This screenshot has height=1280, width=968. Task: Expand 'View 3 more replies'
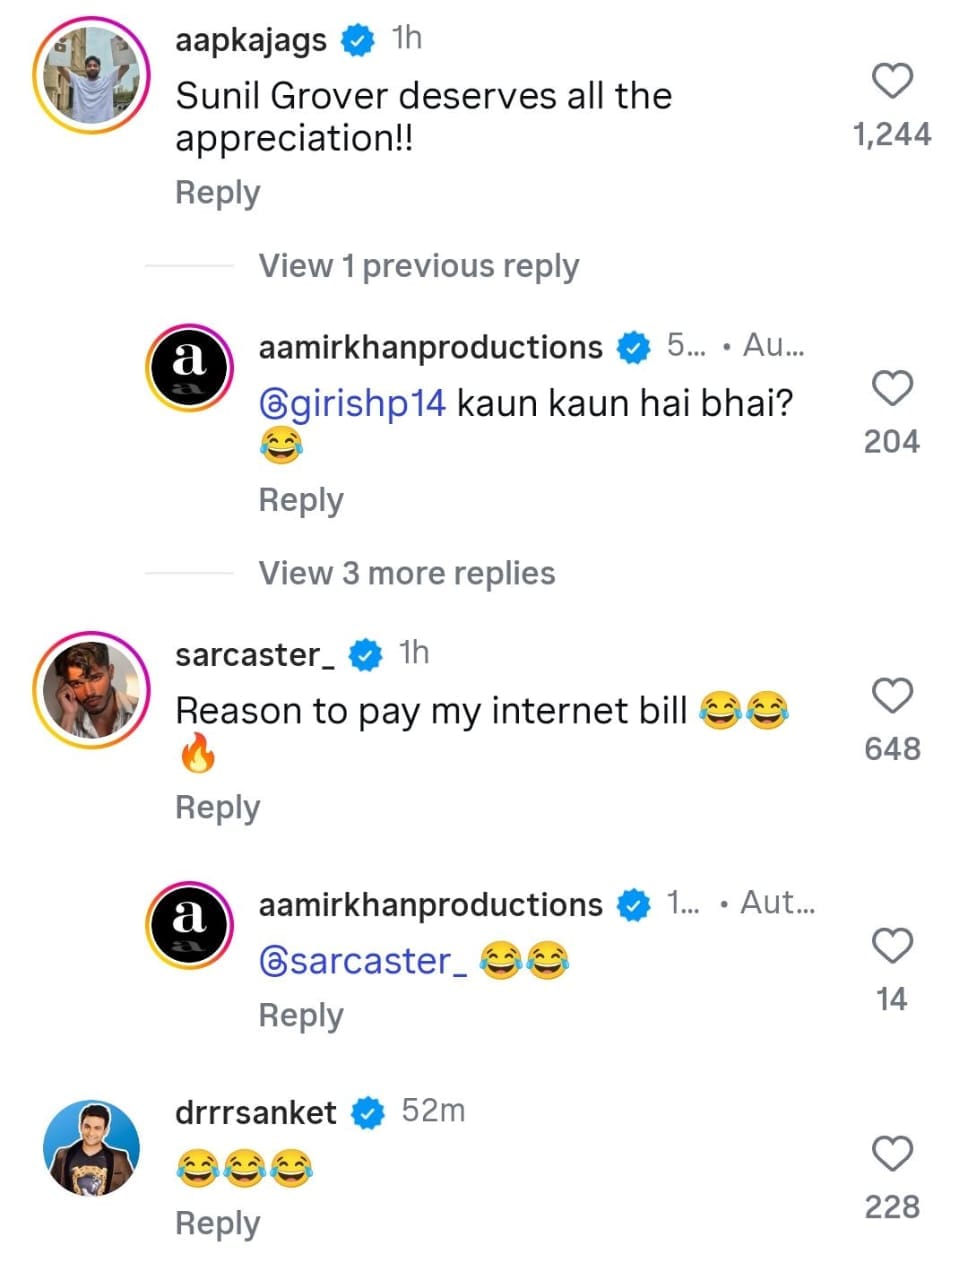407,573
